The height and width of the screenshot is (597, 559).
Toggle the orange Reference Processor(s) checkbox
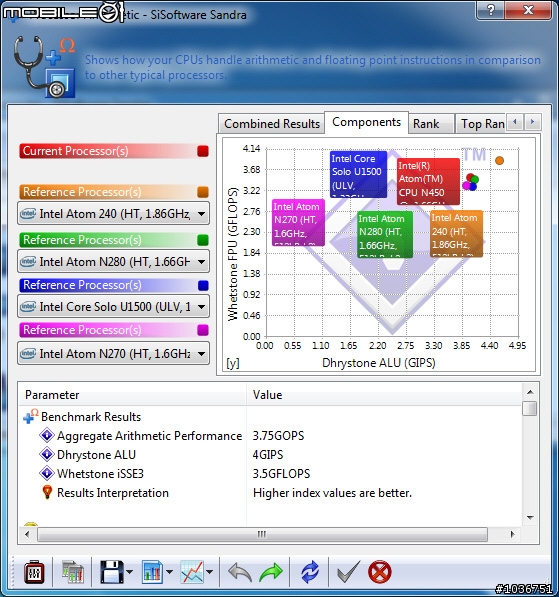(x=203, y=192)
